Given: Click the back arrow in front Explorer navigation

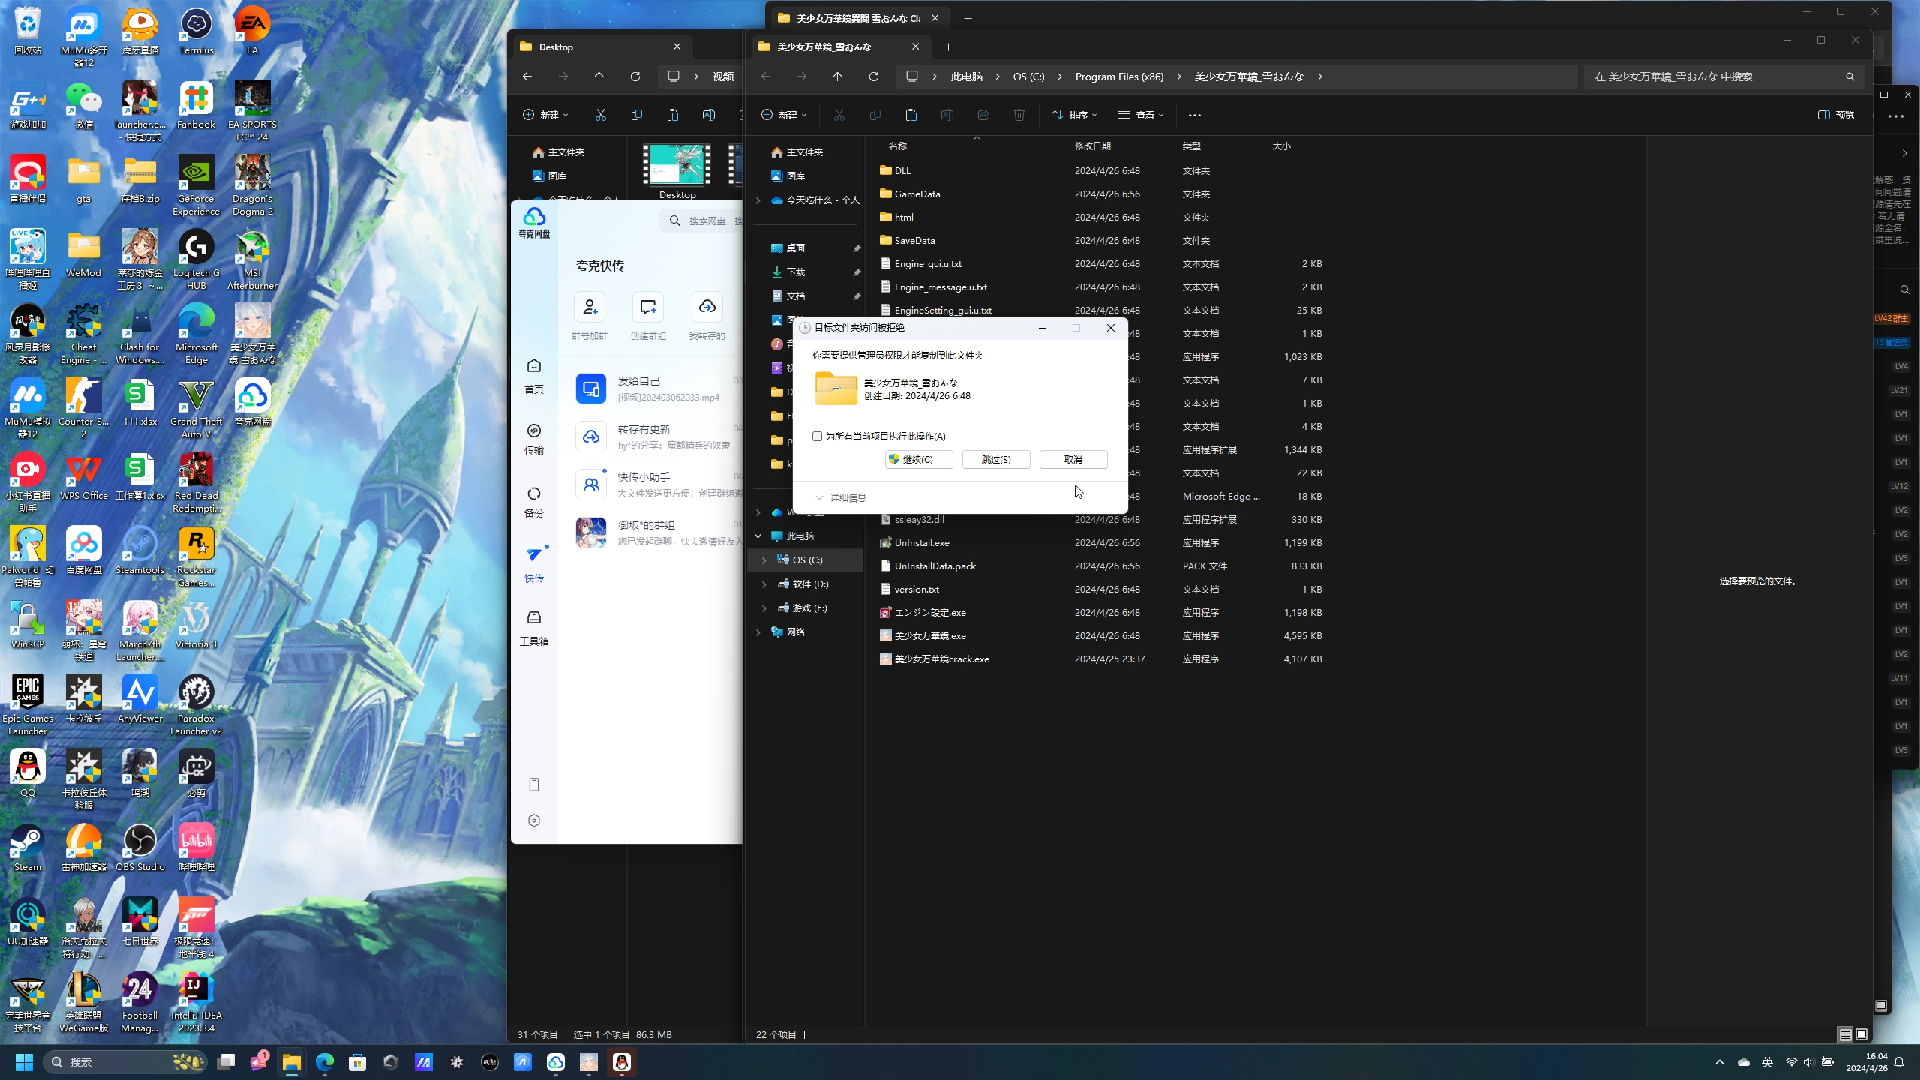Looking at the screenshot, I should point(766,76).
